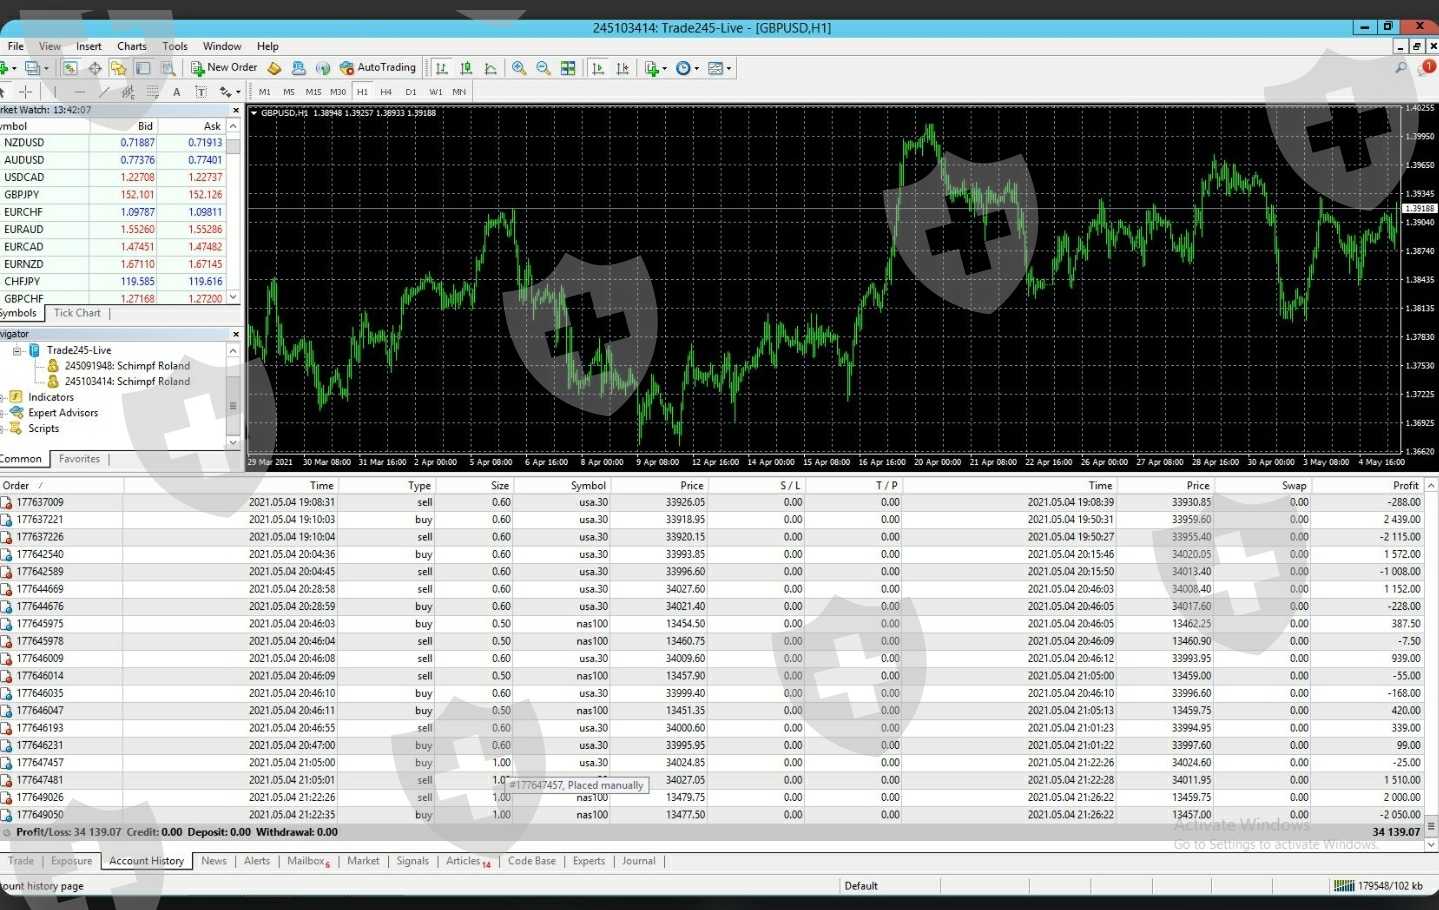The image size is (1439, 910).
Task: Switch to the M15 timeframe
Action: click(313, 92)
